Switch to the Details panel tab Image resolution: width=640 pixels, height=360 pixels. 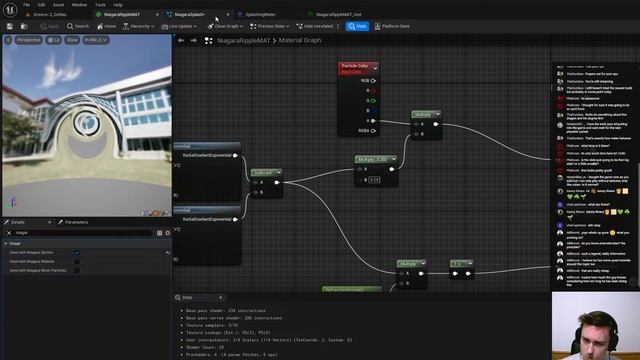point(18,222)
